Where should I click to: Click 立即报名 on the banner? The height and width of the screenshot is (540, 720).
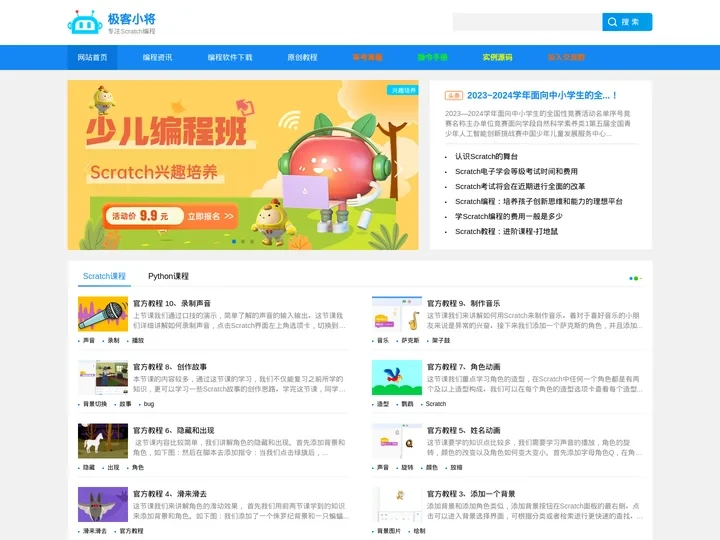[x=210, y=216]
